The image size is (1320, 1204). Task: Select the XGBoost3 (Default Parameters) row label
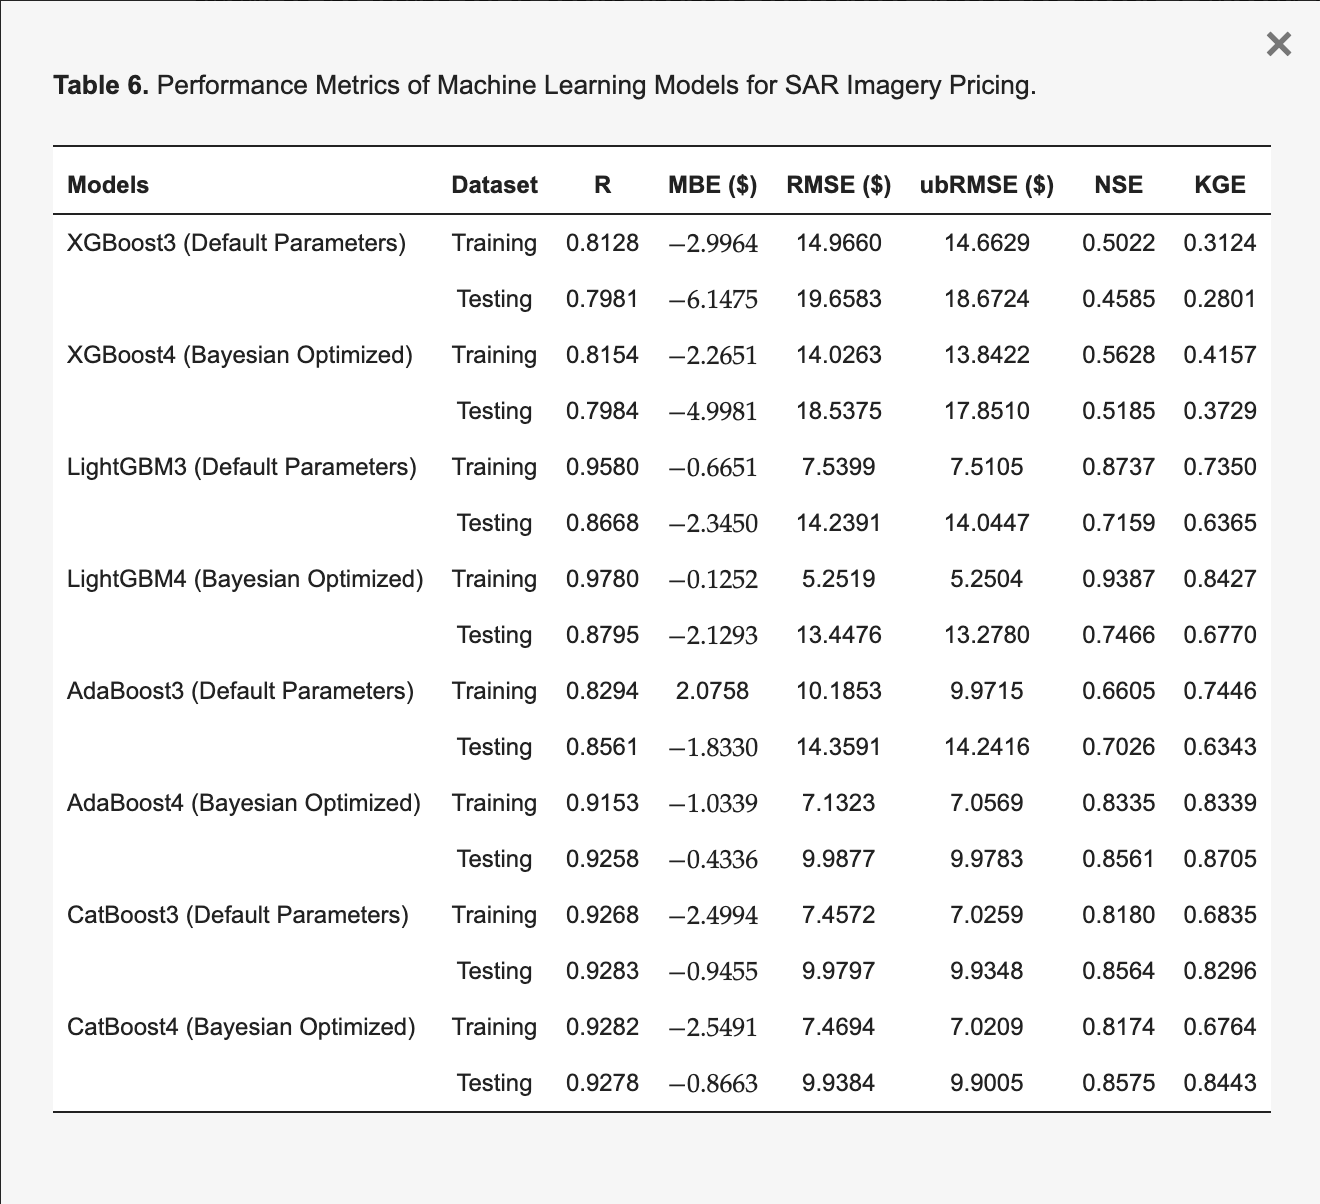[236, 243]
